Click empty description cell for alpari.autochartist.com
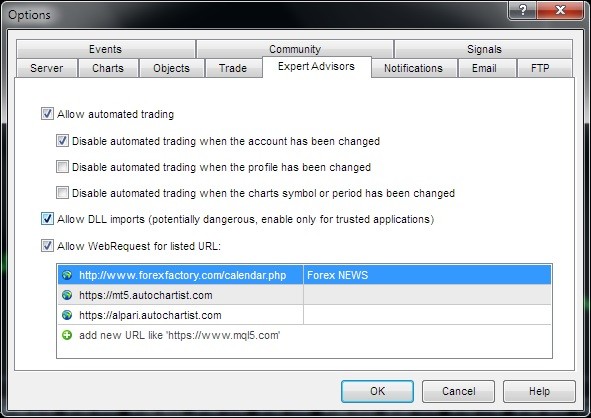This screenshot has height=418, width=591. click(x=427, y=315)
